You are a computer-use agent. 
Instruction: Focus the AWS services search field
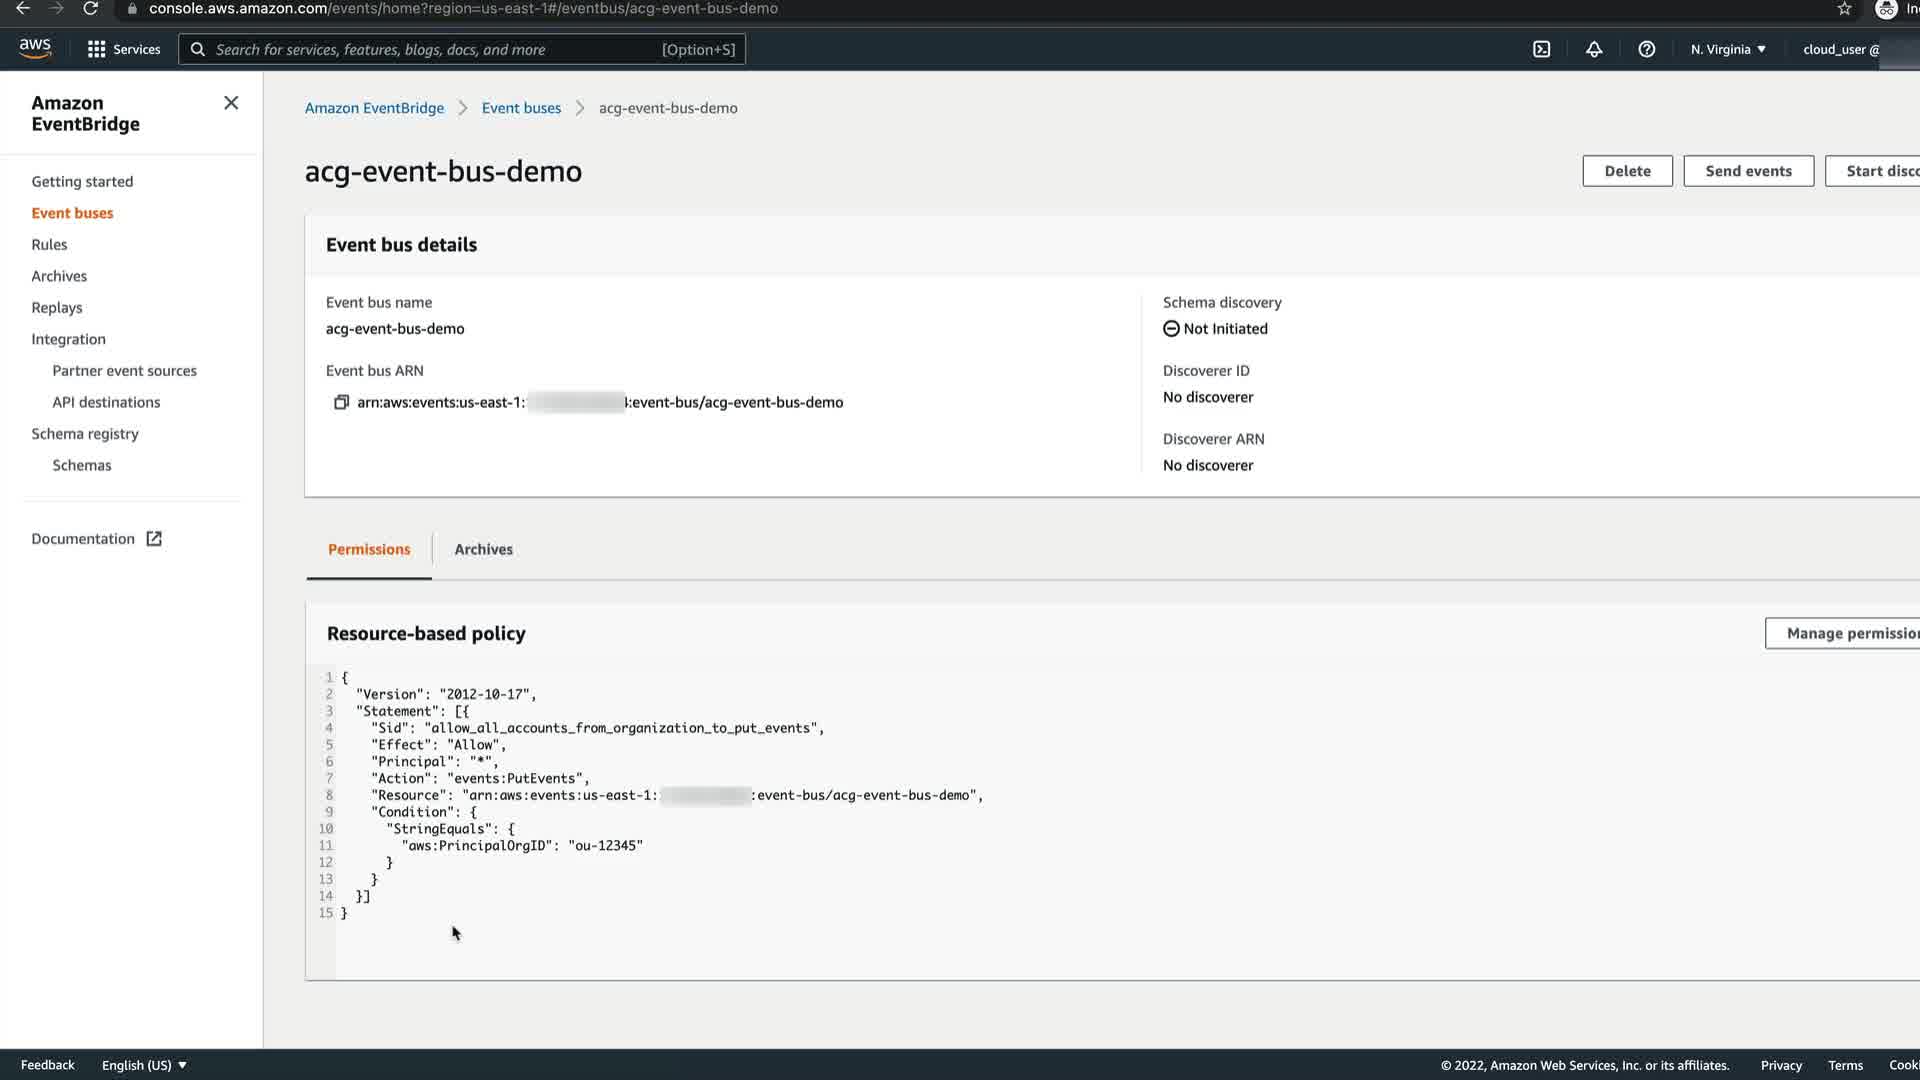pos(430,49)
